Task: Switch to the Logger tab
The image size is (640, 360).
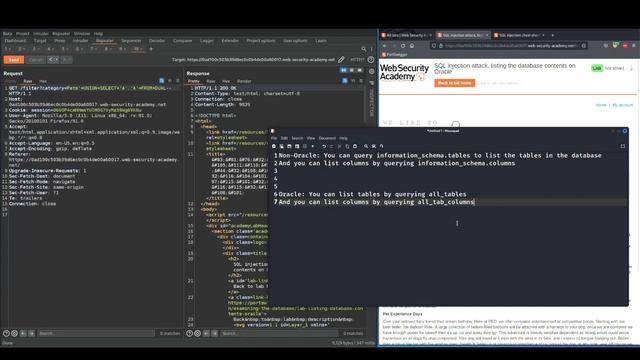Action: click(207, 41)
